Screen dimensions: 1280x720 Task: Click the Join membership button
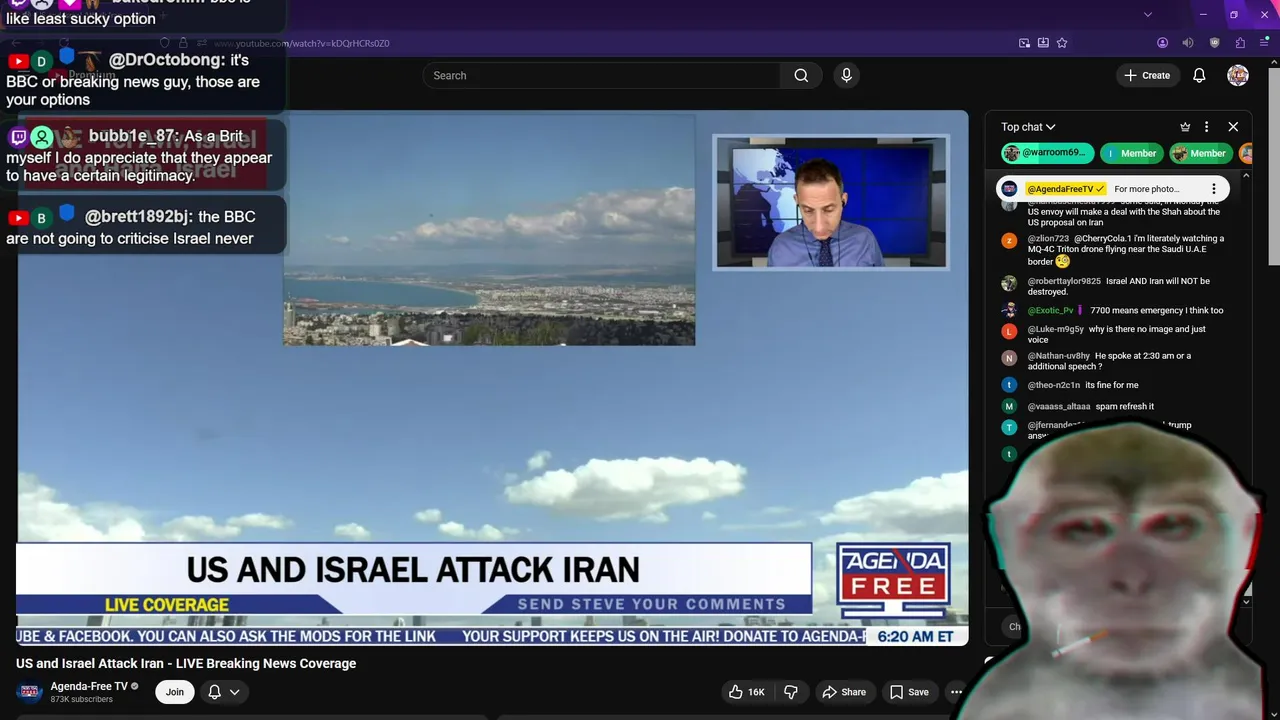point(175,692)
